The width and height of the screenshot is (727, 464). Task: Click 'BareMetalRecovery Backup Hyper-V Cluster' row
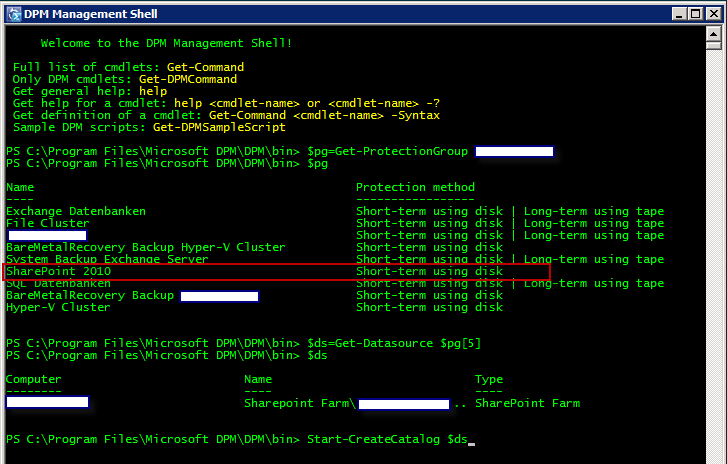click(x=255, y=247)
